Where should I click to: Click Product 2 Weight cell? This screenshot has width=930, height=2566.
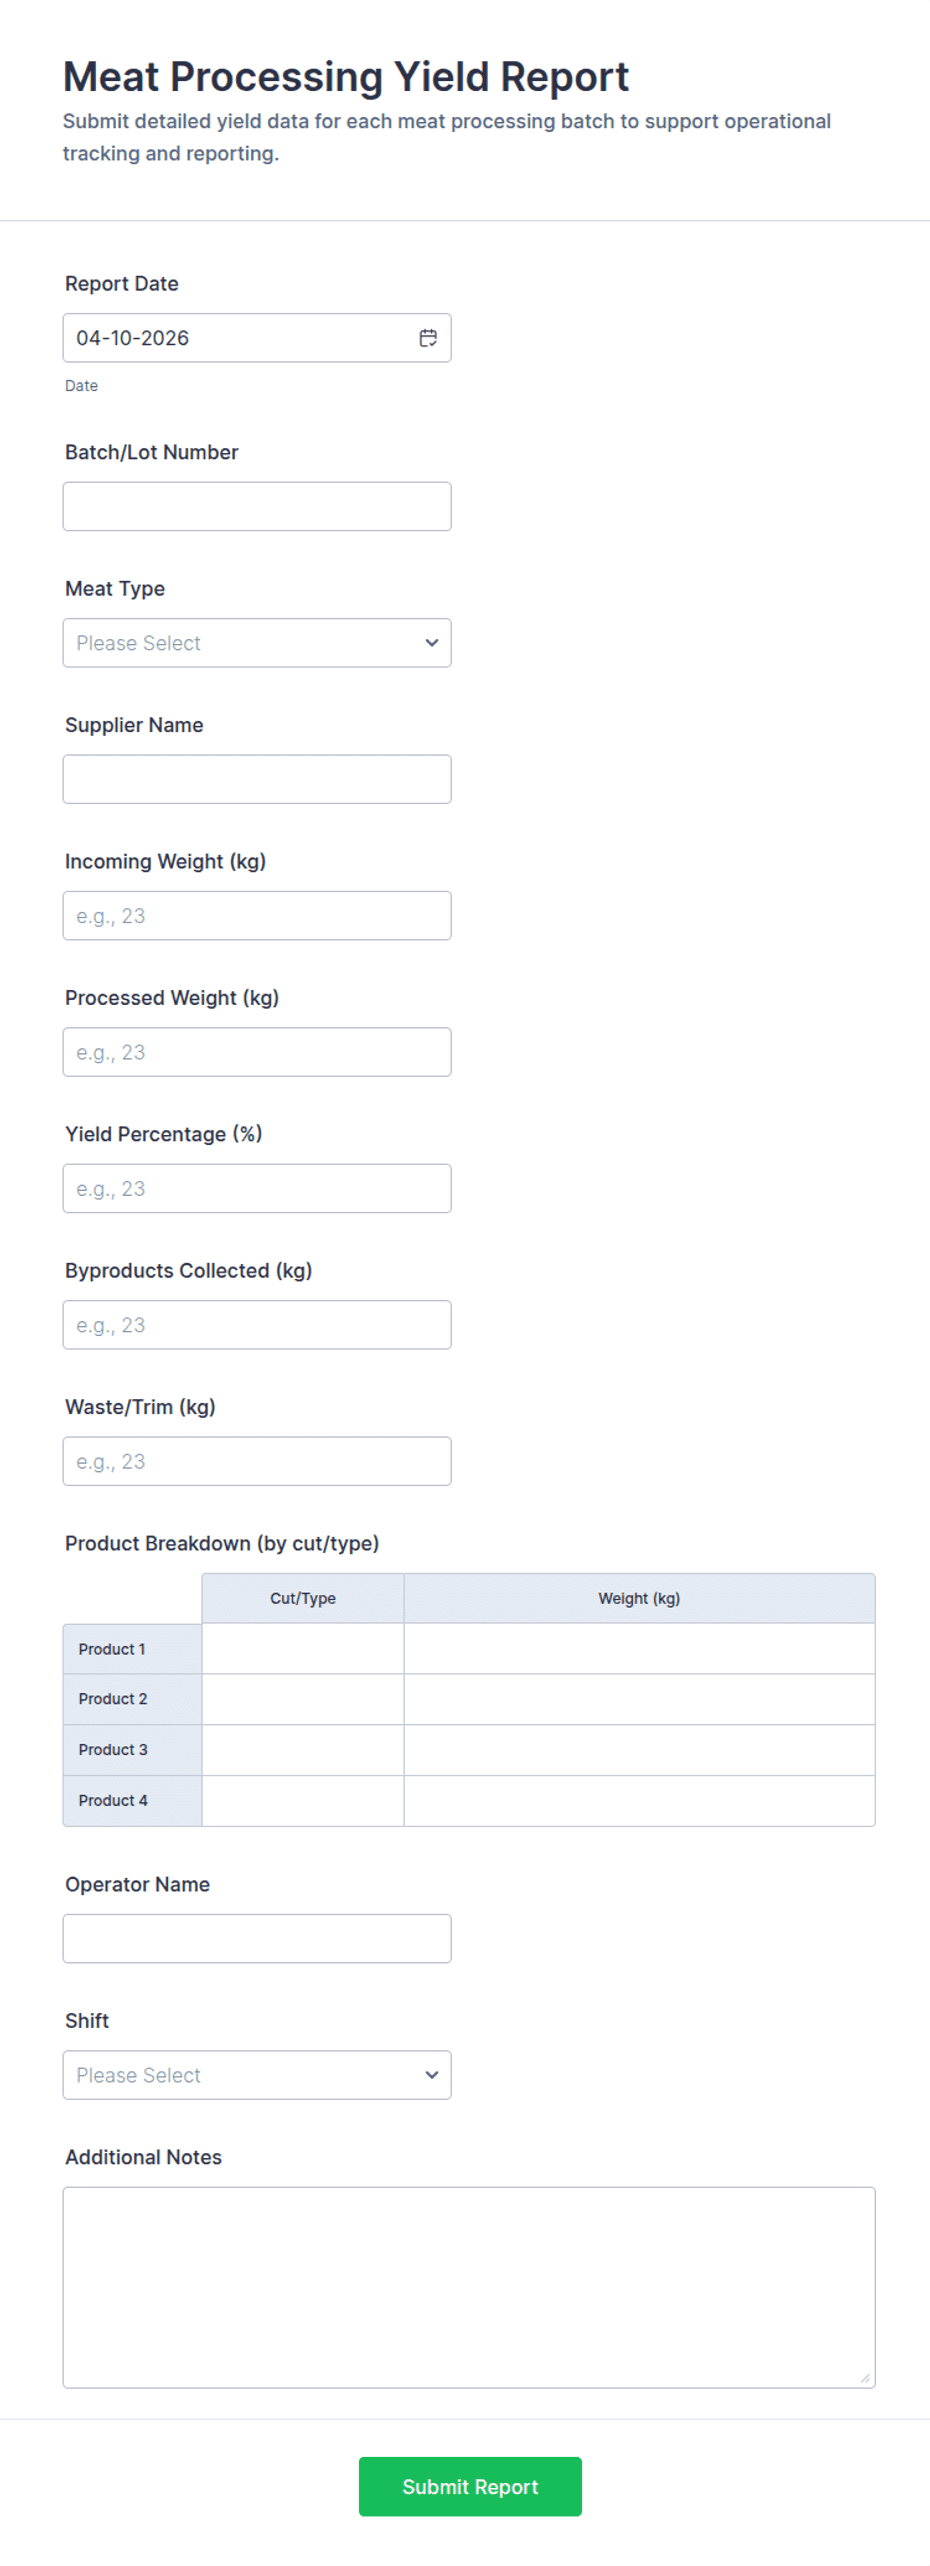[639, 1698]
